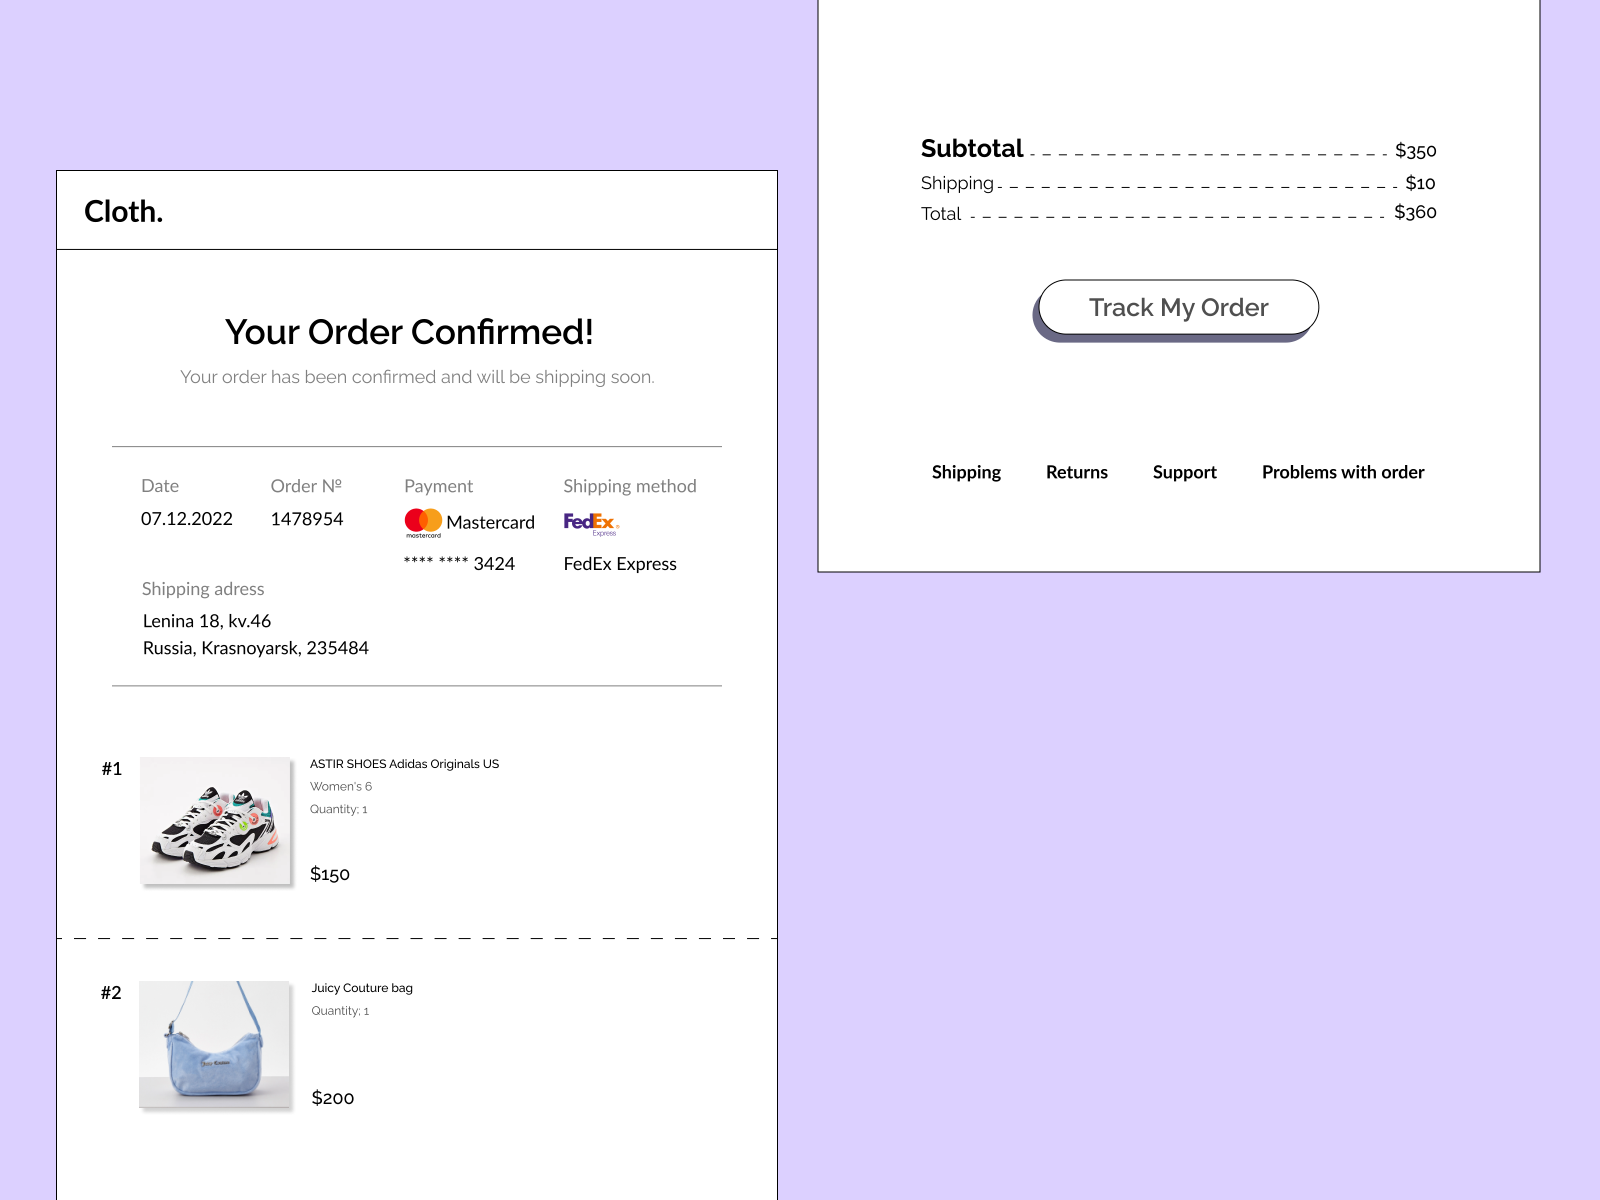Viewport: 1600px width, 1200px height.
Task: Select the order date 07.12.2022
Action: (x=187, y=518)
